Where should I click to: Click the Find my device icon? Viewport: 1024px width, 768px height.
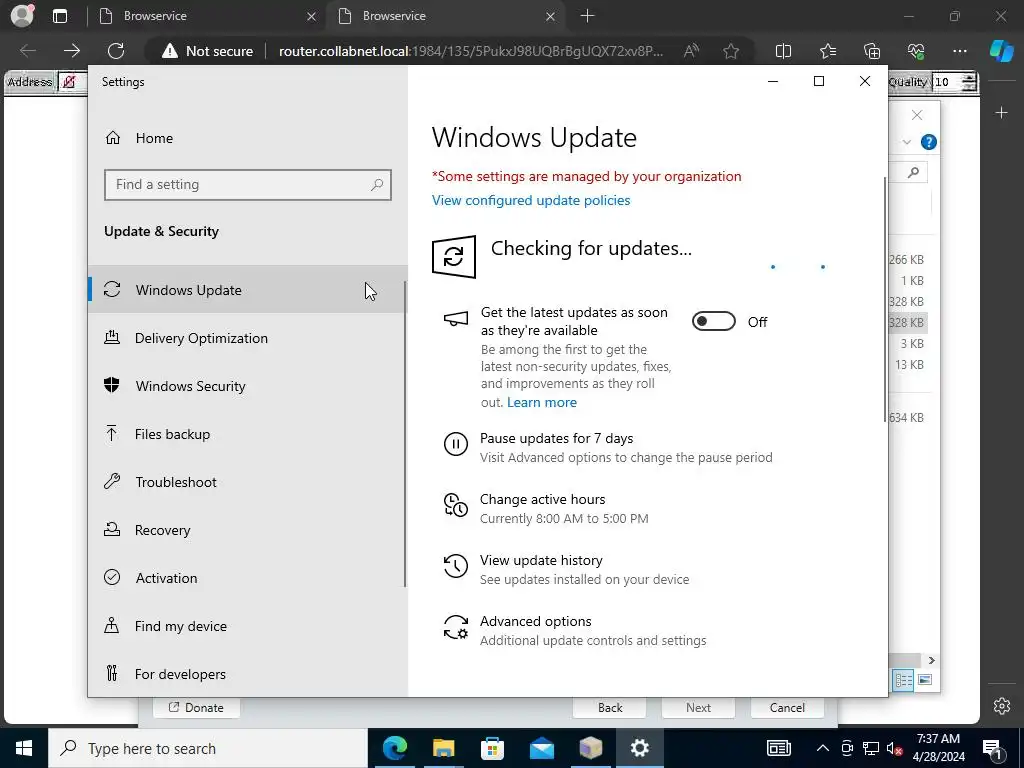pyautogui.click(x=112, y=626)
